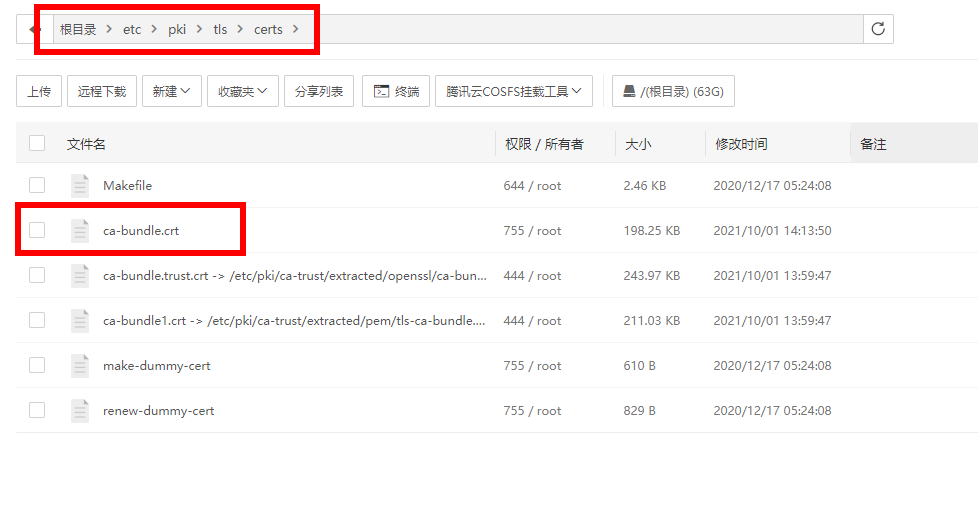978x512 pixels.
Task: Click the 211.03 KB size value
Action: [x=652, y=320]
